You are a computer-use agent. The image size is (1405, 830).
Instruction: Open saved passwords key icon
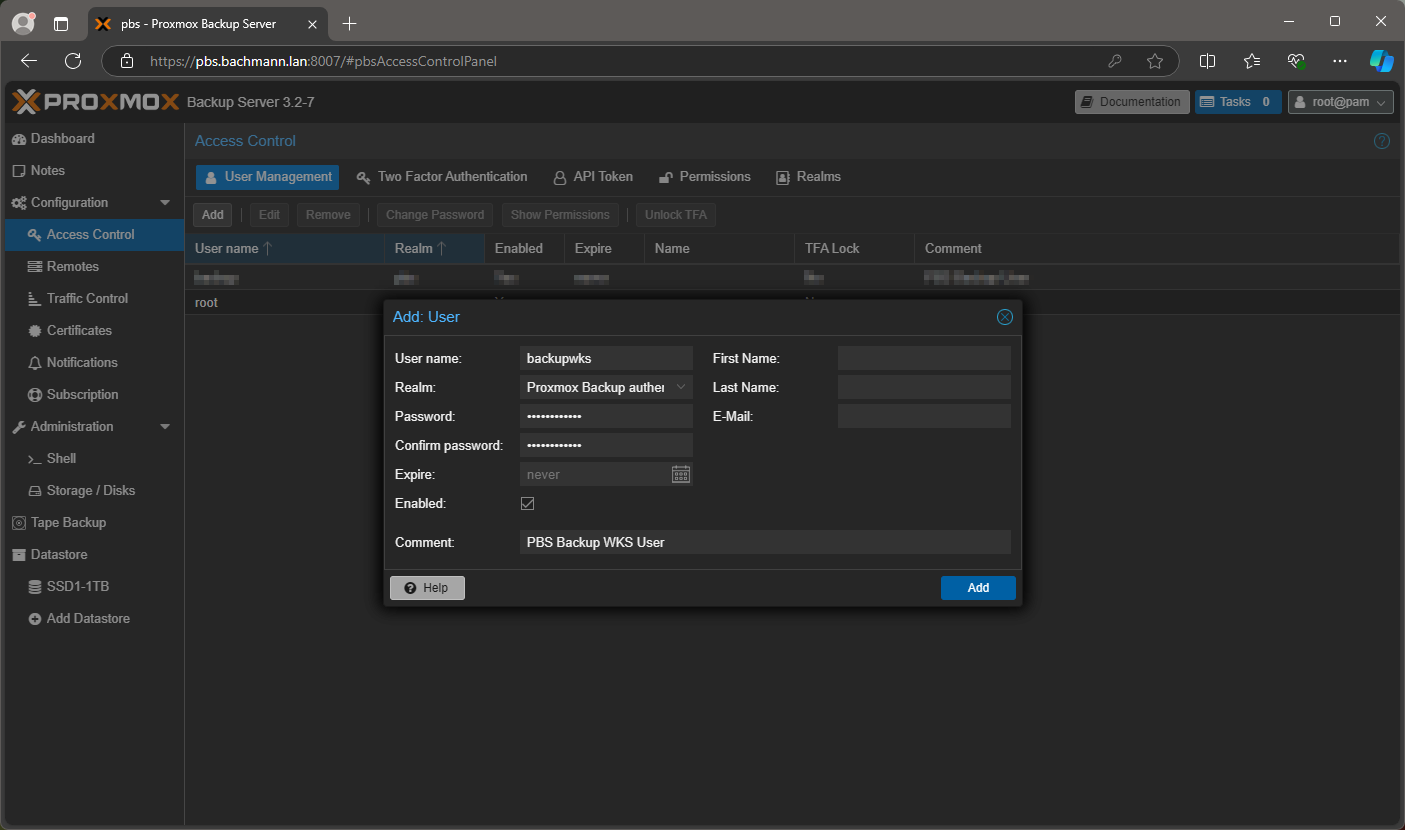1115,61
